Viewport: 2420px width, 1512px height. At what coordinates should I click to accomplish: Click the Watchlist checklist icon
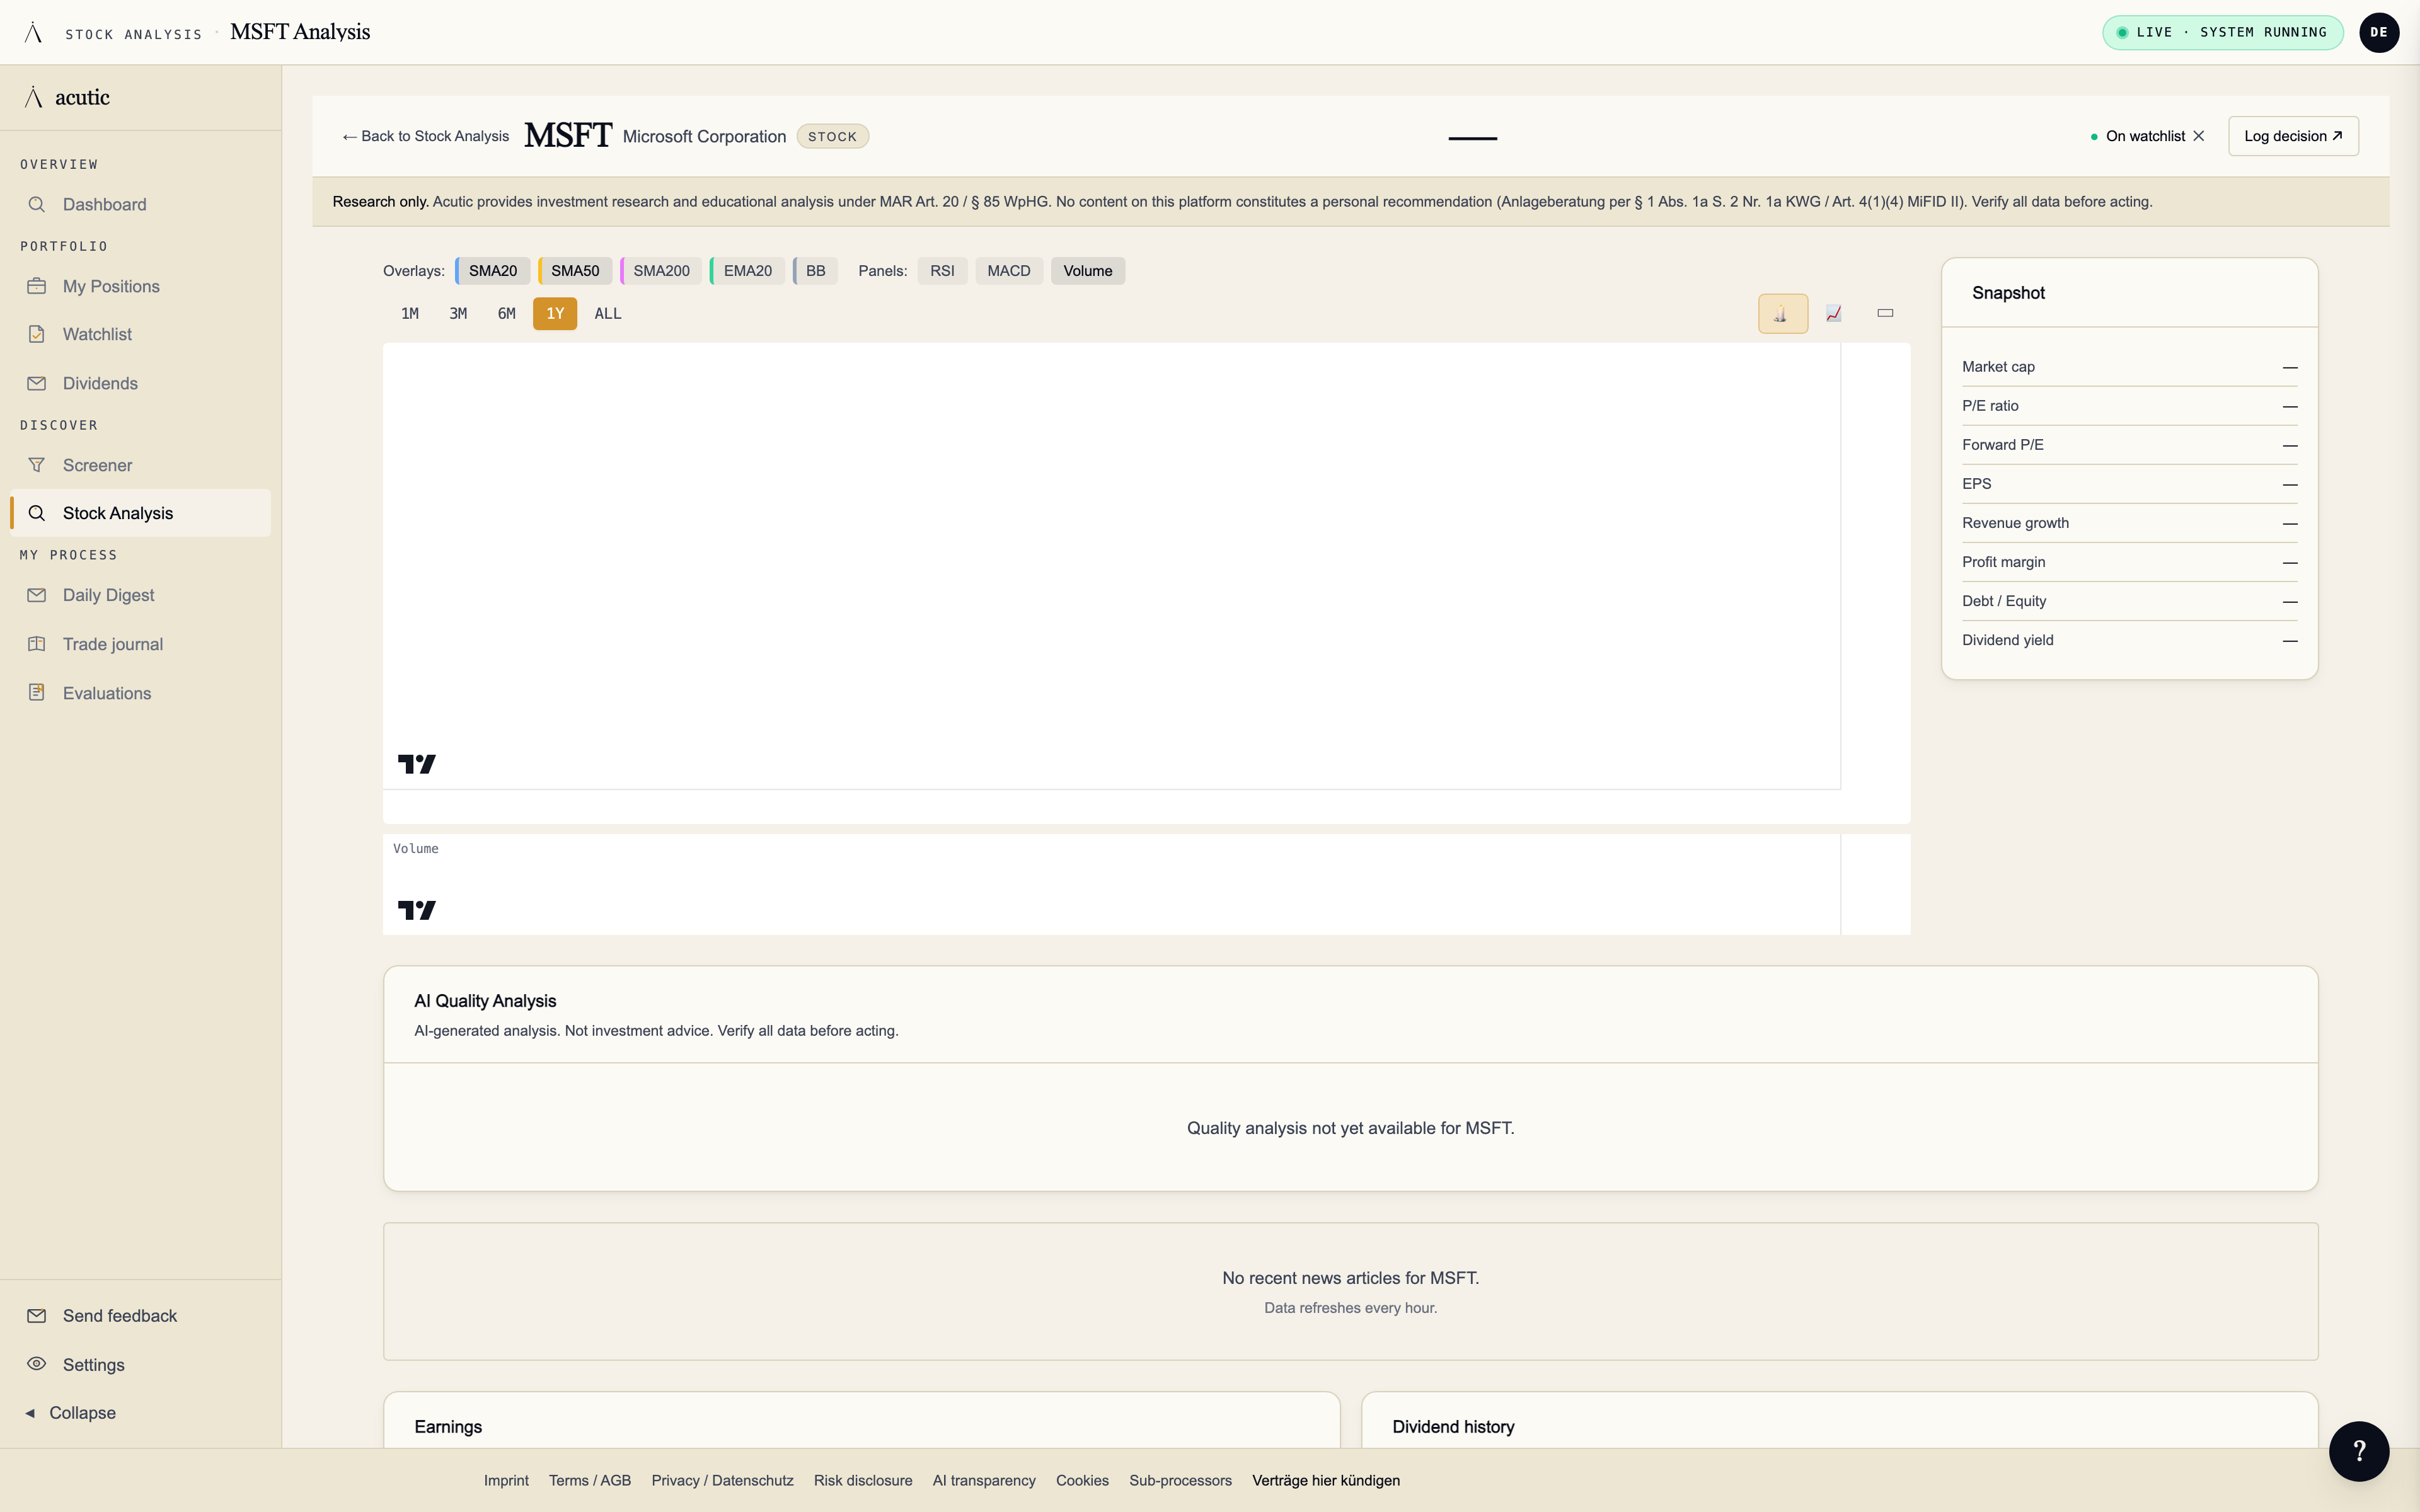[x=37, y=334]
